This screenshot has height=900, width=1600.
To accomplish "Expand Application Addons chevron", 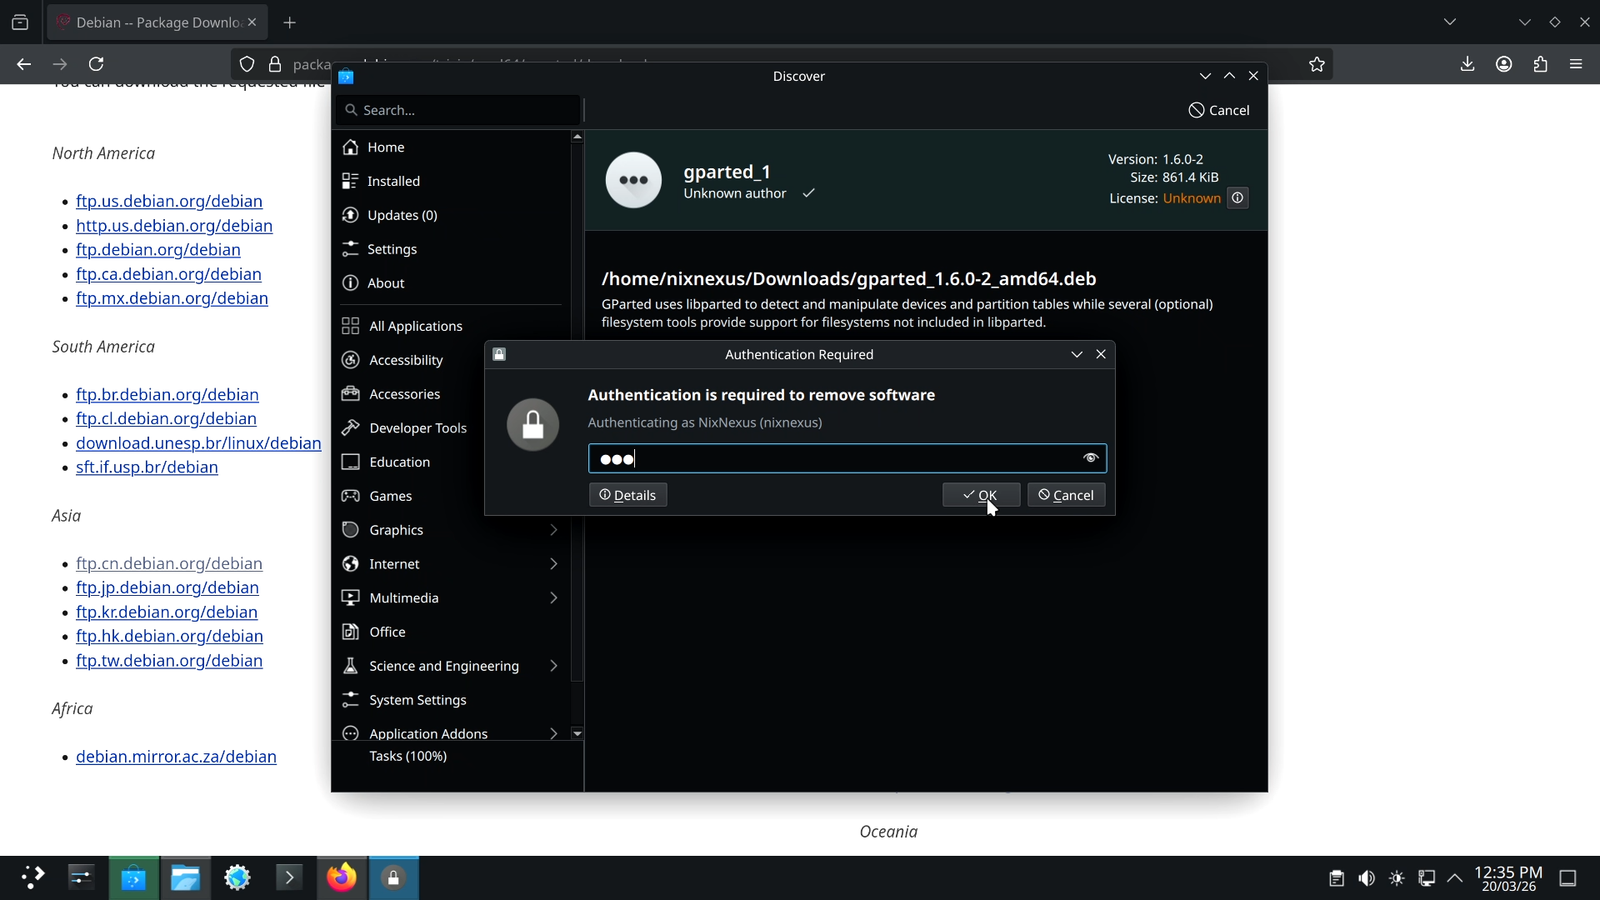I will click(554, 733).
